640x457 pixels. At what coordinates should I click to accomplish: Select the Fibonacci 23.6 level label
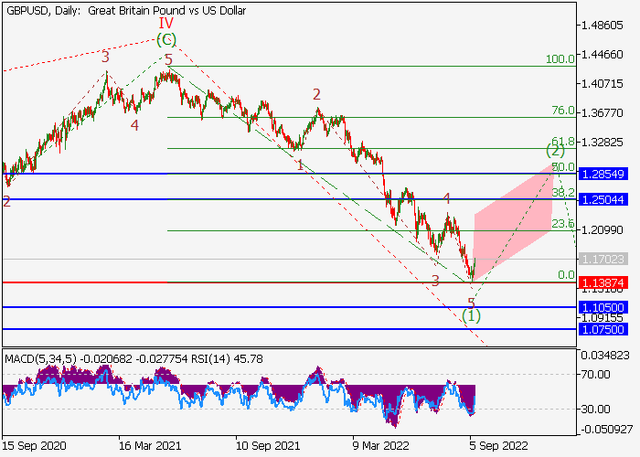[563, 225]
